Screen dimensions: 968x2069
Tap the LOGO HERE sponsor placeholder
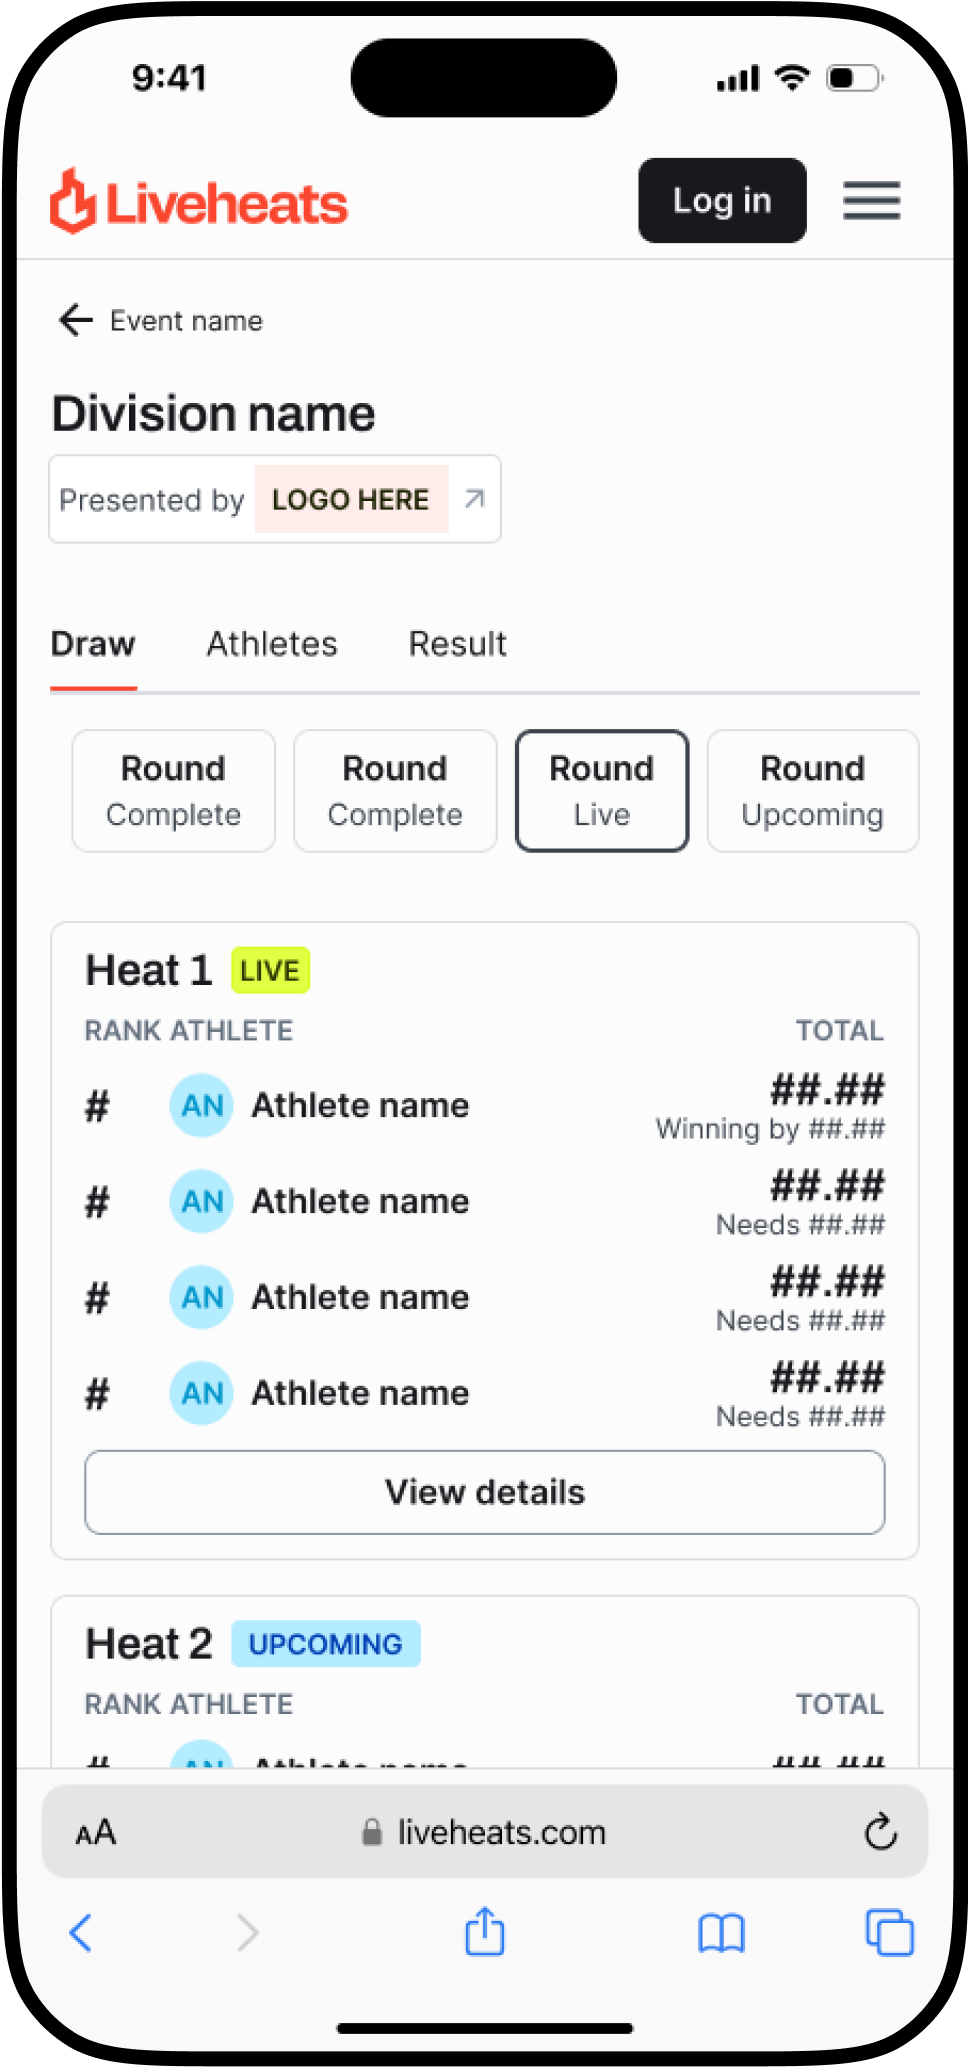[351, 498]
